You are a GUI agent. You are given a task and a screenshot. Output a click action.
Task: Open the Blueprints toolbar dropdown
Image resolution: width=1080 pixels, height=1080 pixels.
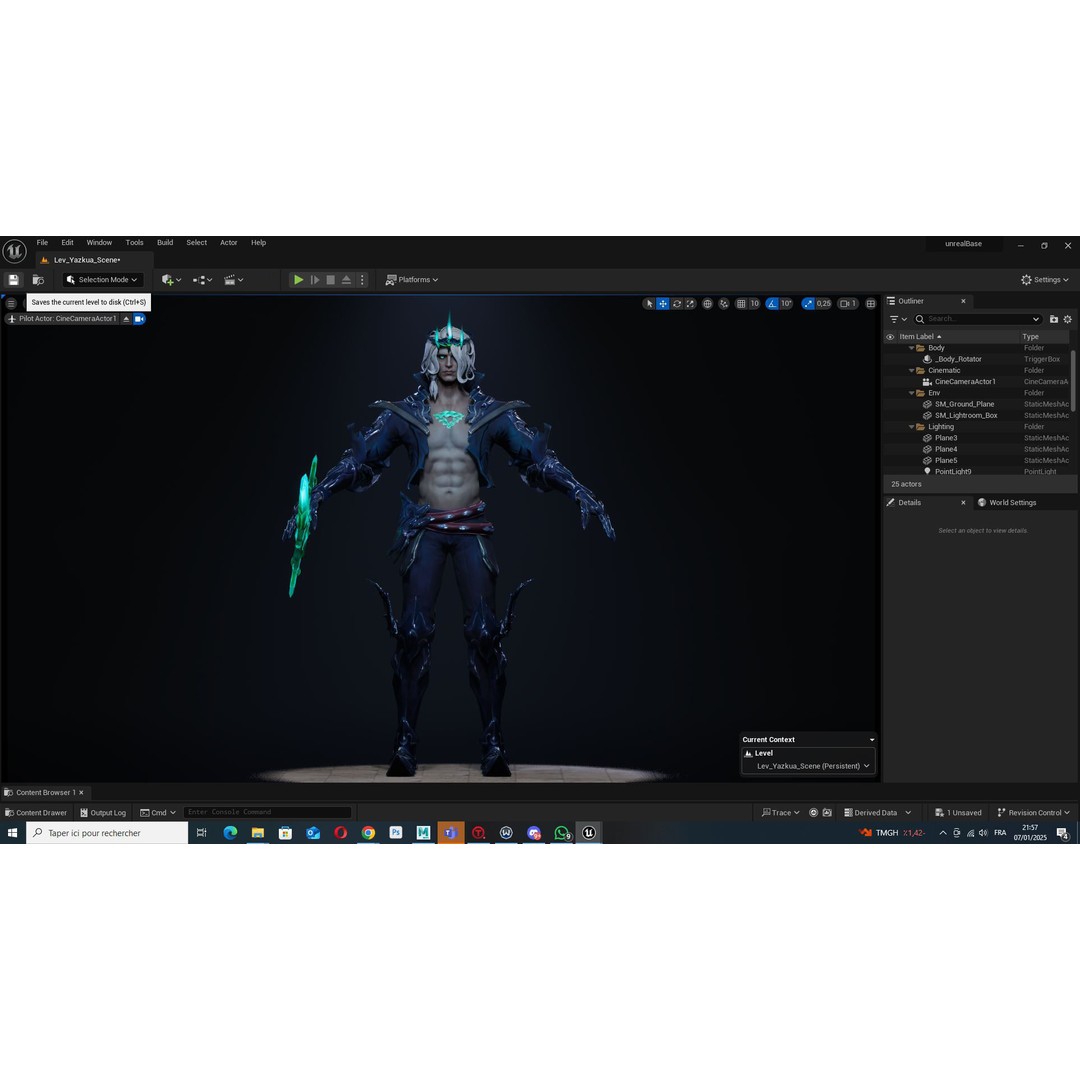pyautogui.click(x=202, y=280)
